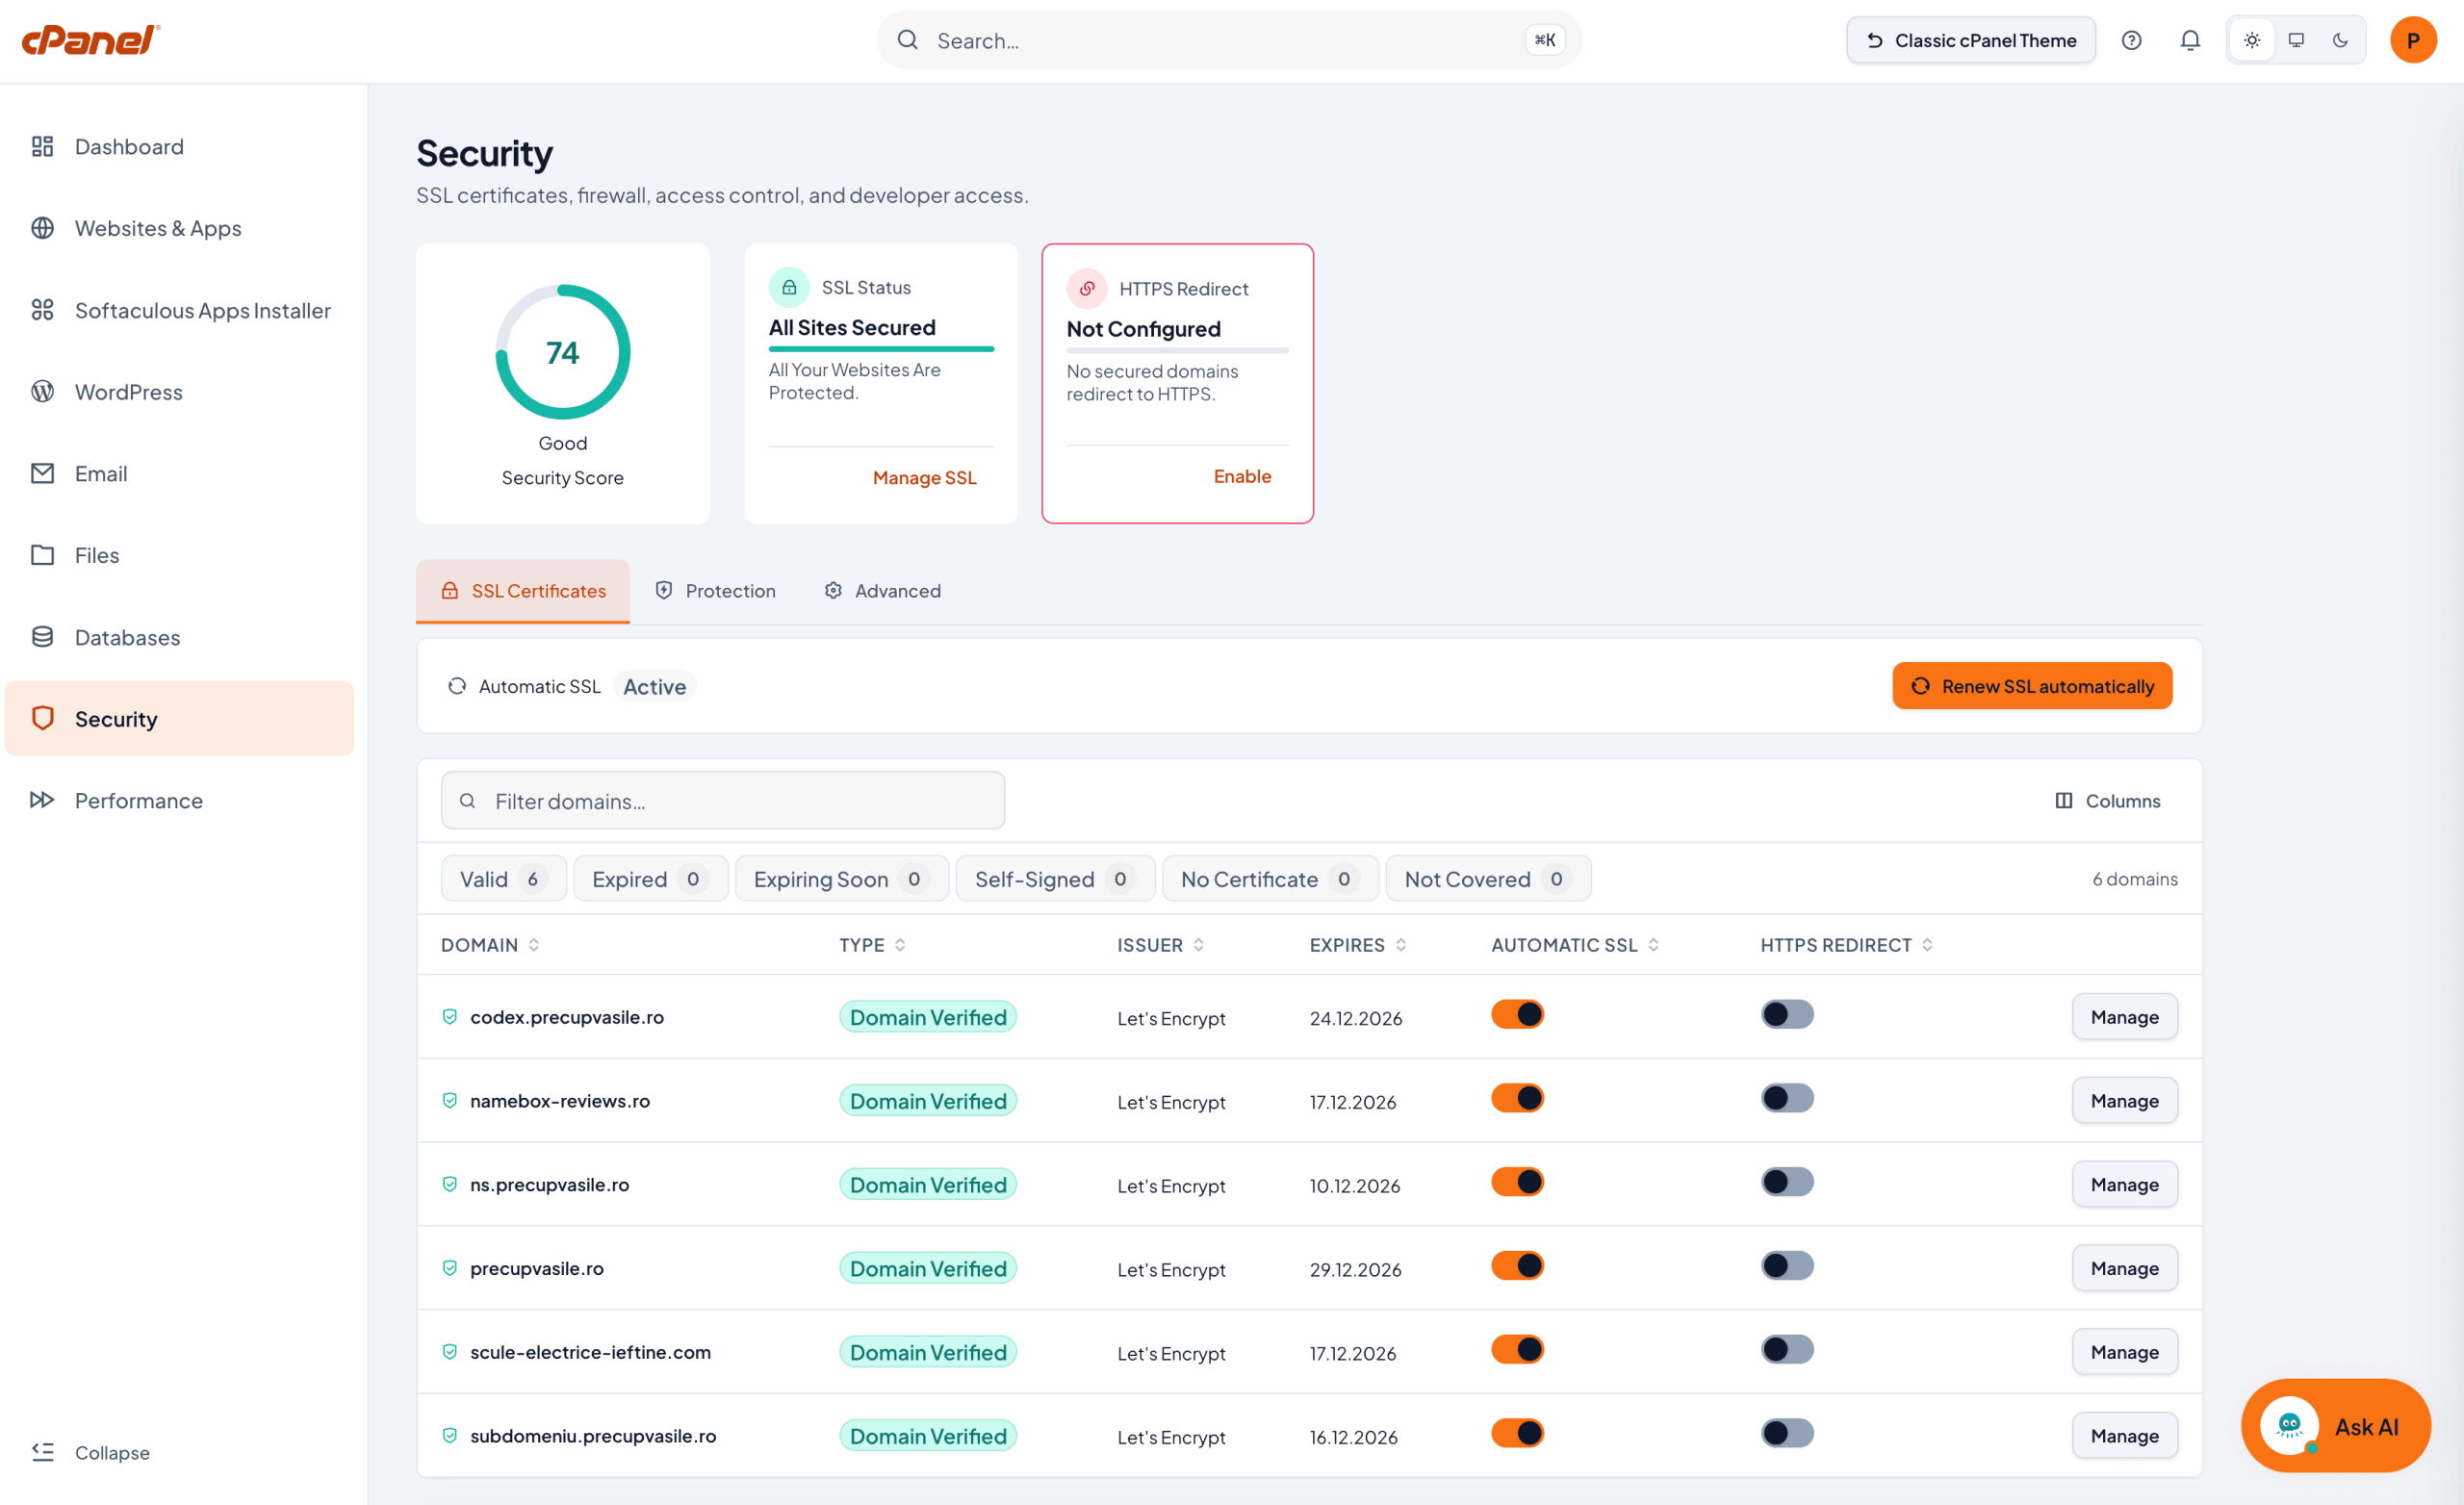The height and width of the screenshot is (1505, 2464).
Task: Switch to dark mode moon icon
Action: [x=2340, y=40]
